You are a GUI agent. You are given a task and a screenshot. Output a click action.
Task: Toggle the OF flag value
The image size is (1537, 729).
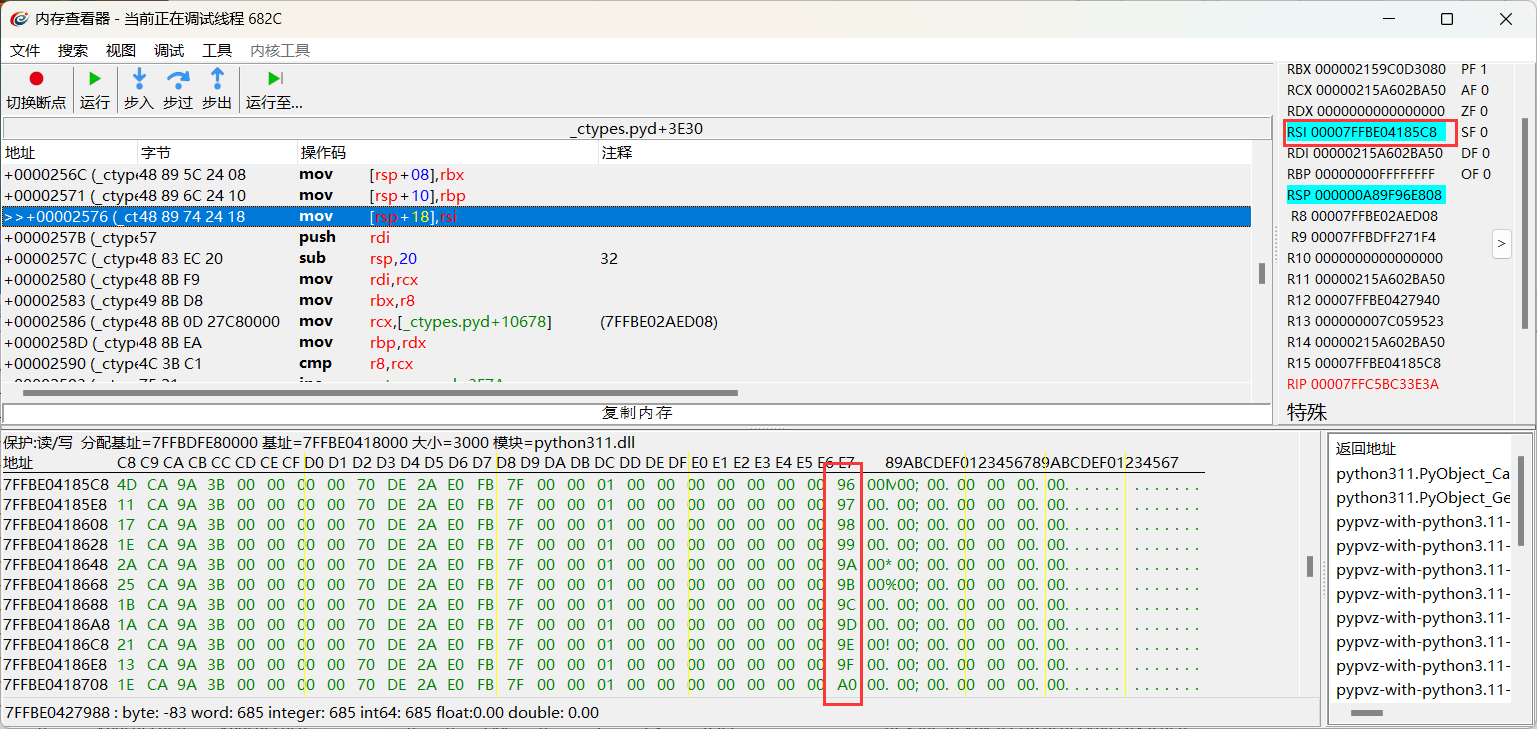[1476, 174]
